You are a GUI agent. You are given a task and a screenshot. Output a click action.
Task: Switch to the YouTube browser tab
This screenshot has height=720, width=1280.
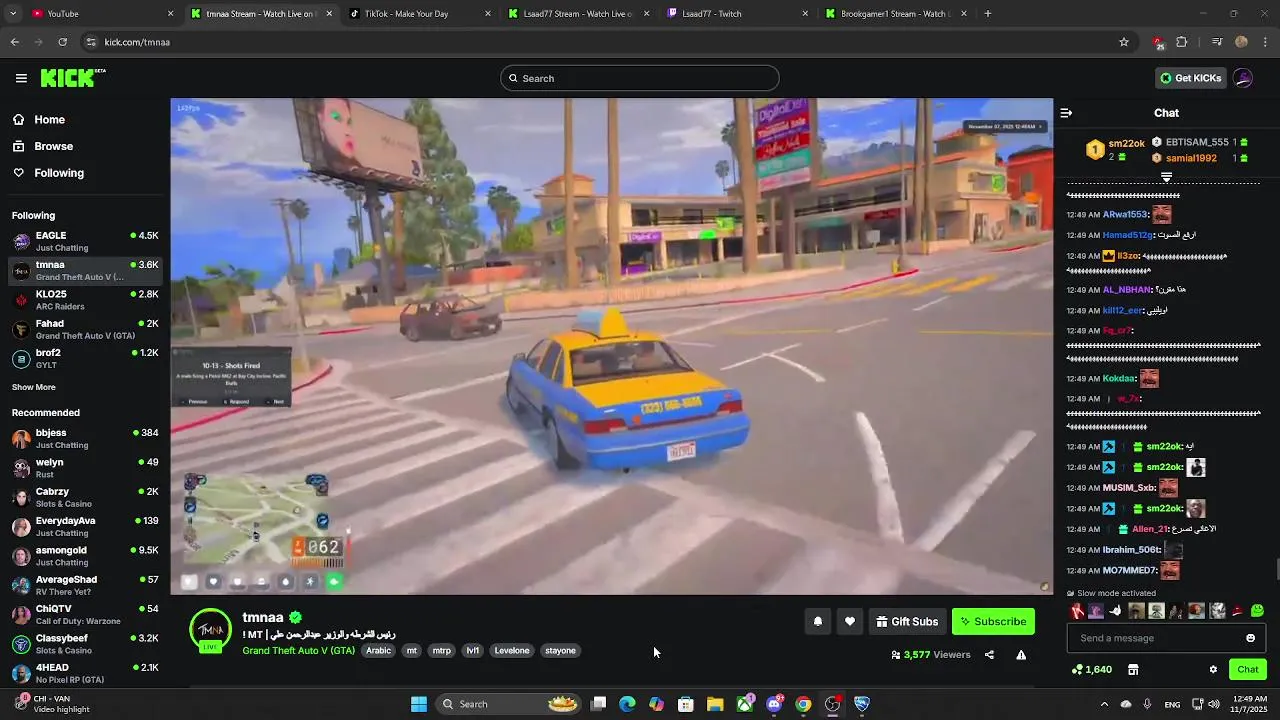(x=98, y=14)
